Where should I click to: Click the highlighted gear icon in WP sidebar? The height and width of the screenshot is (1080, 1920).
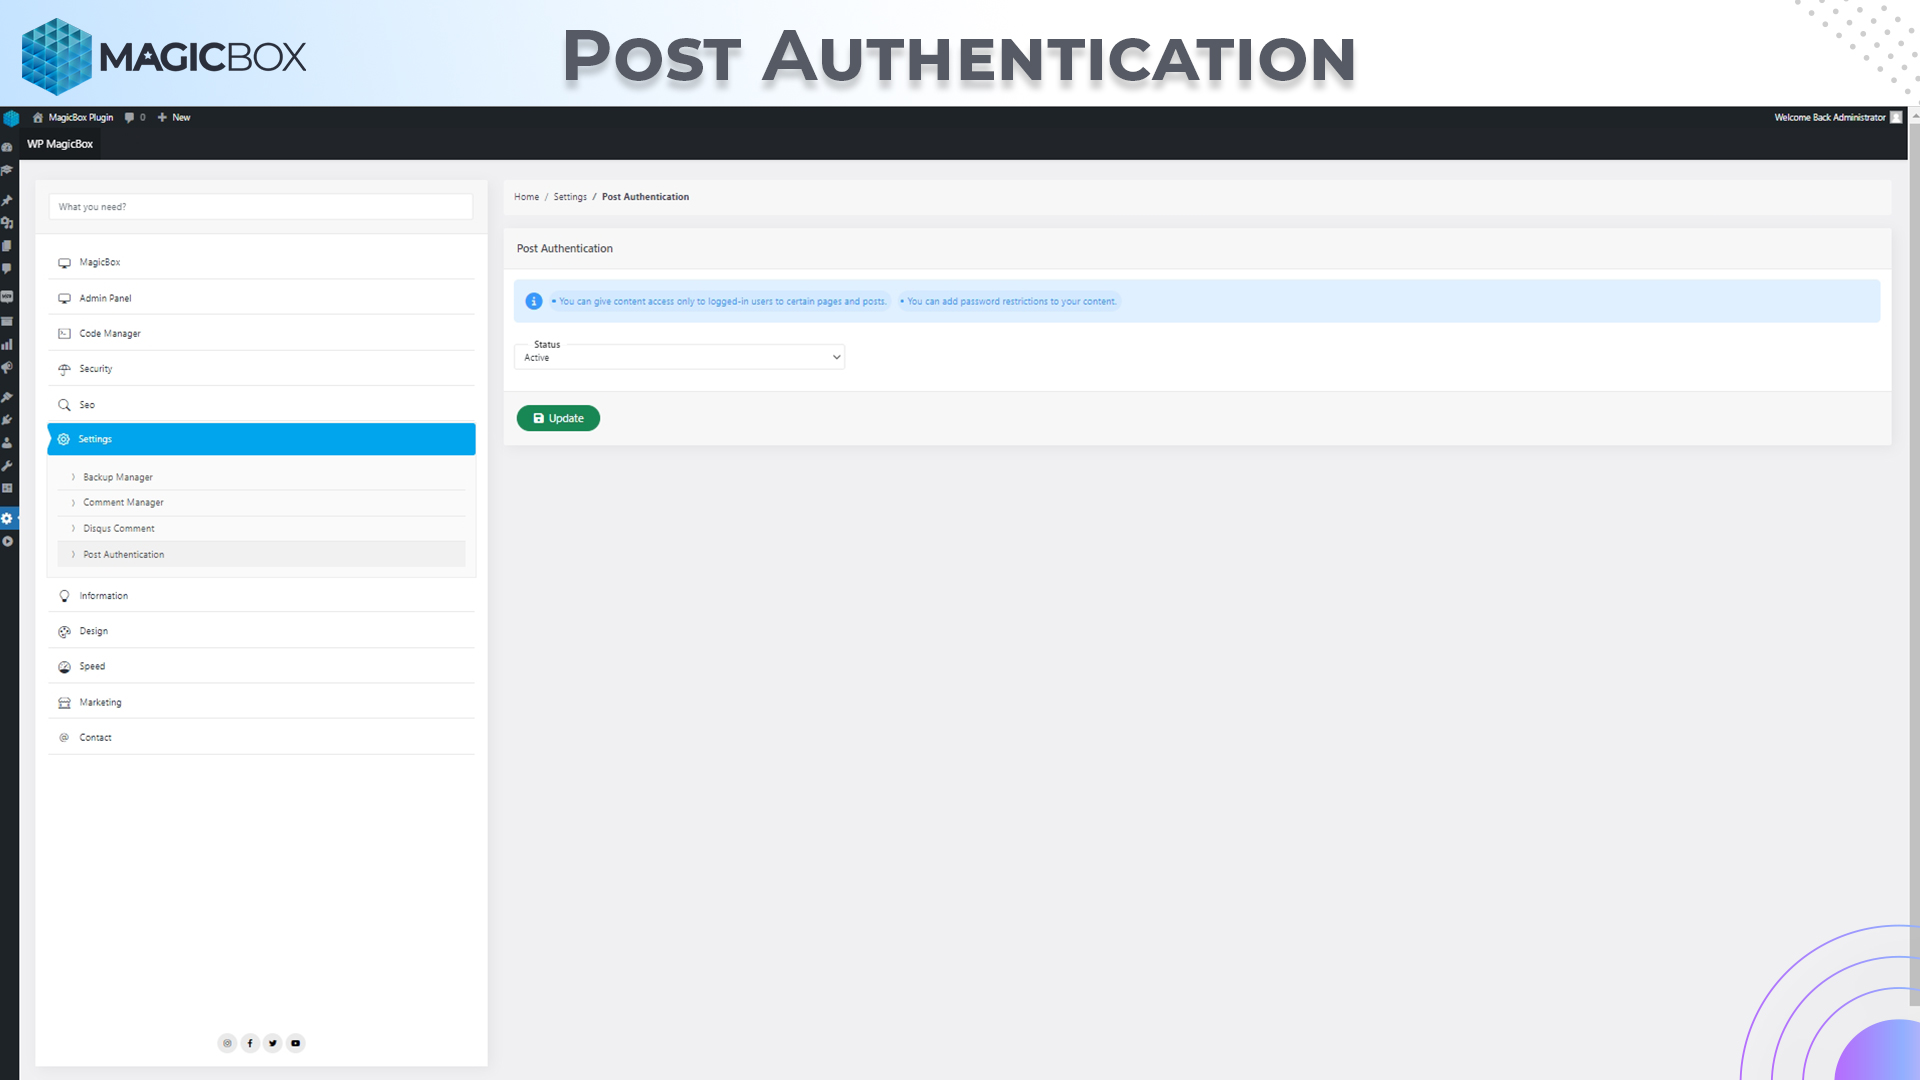coord(7,518)
